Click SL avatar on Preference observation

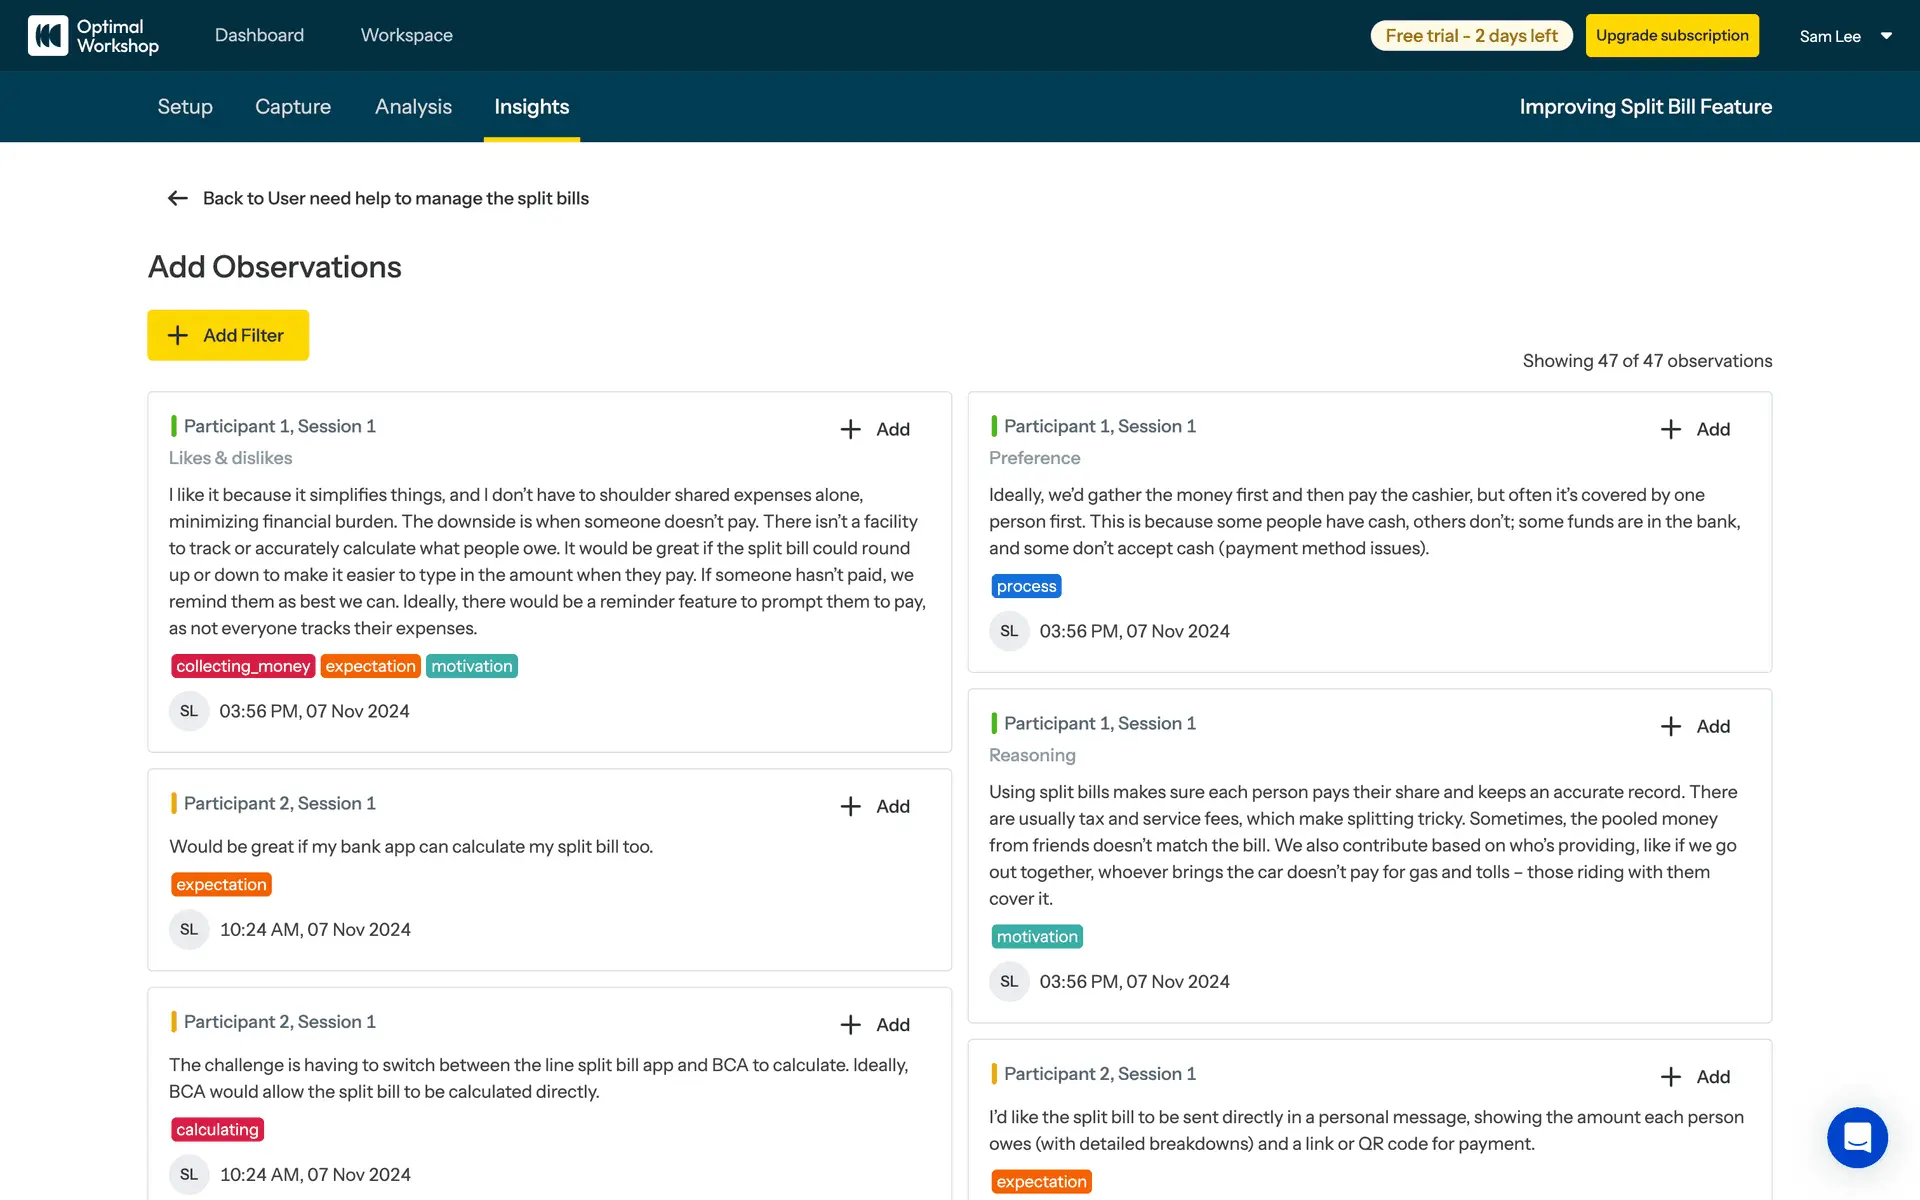pyautogui.click(x=1009, y=631)
